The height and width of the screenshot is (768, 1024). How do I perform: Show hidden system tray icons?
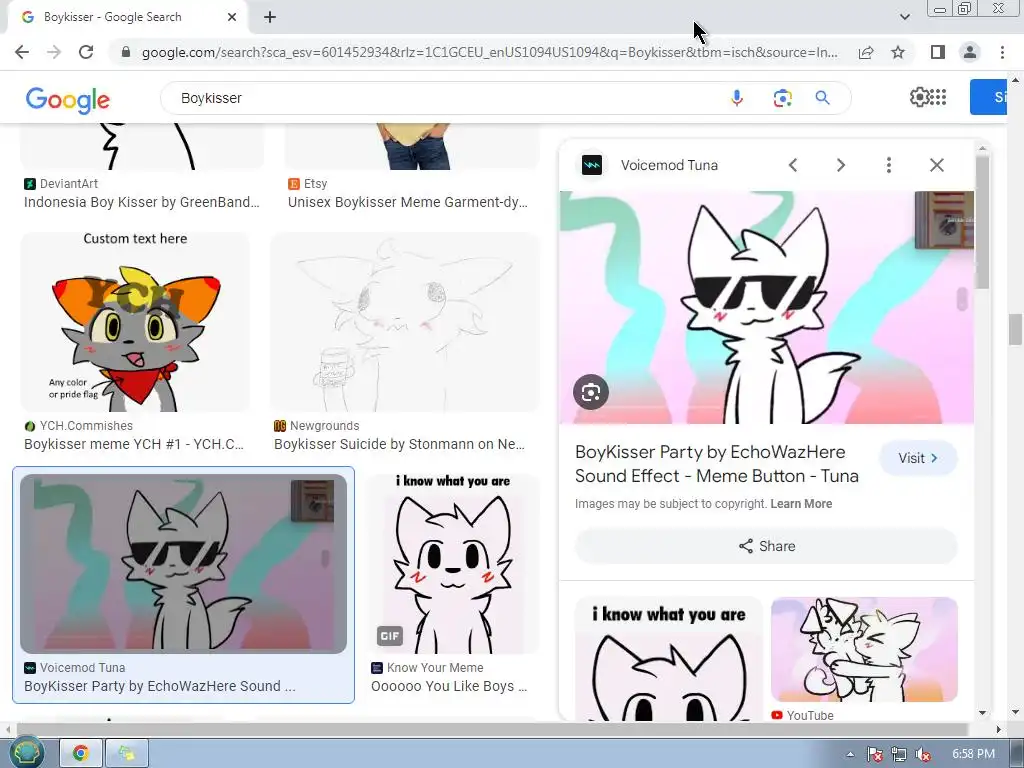pyautogui.click(x=850, y=754)
